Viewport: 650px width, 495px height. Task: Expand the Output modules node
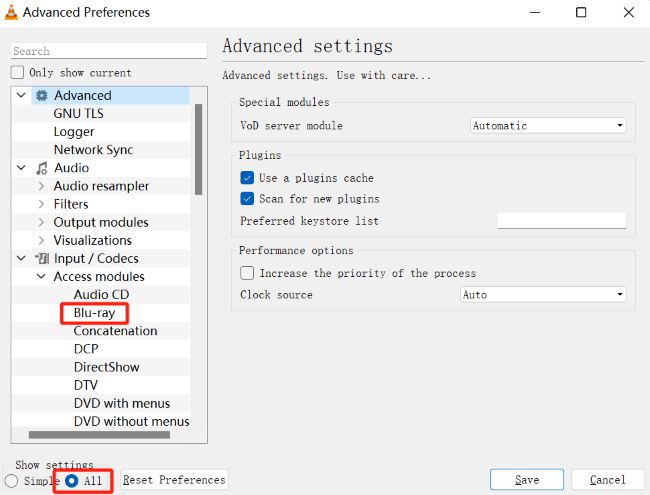click(x=41, y=222)
